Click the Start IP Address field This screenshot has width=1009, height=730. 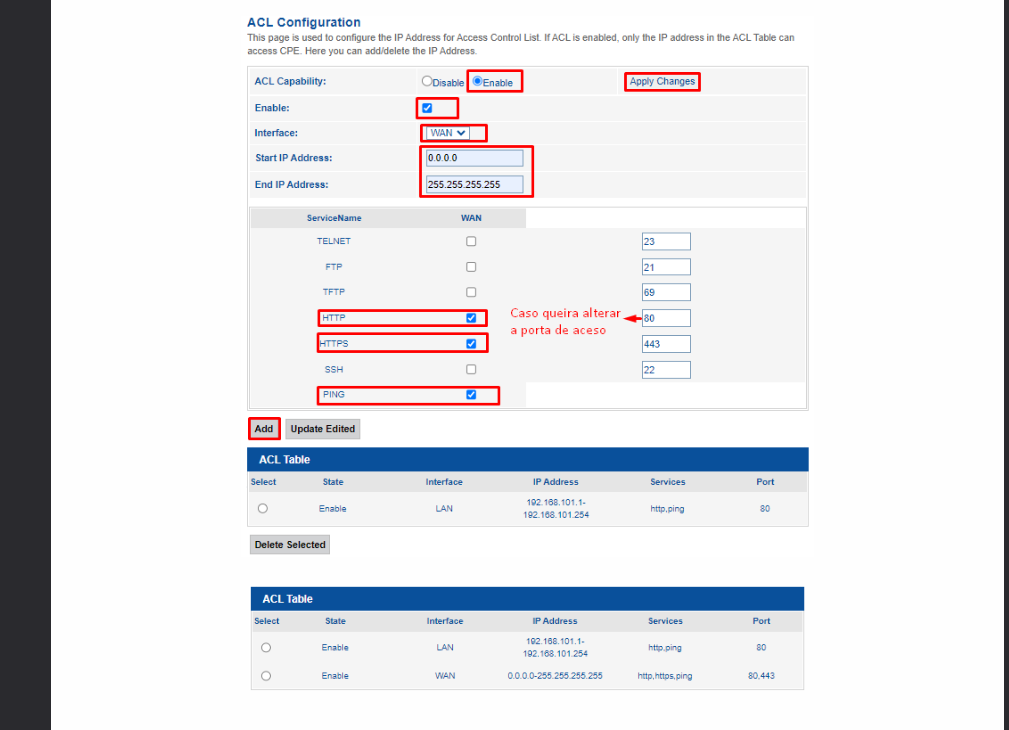tap(474, 158)
